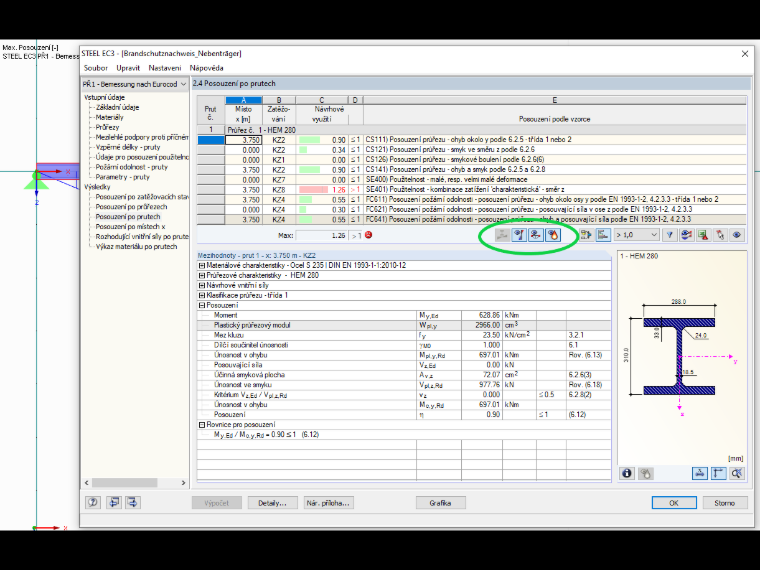Screen dimensions: 760x570
Task: Toggle fire resistance designs flame icon
Action: [553, 235]
